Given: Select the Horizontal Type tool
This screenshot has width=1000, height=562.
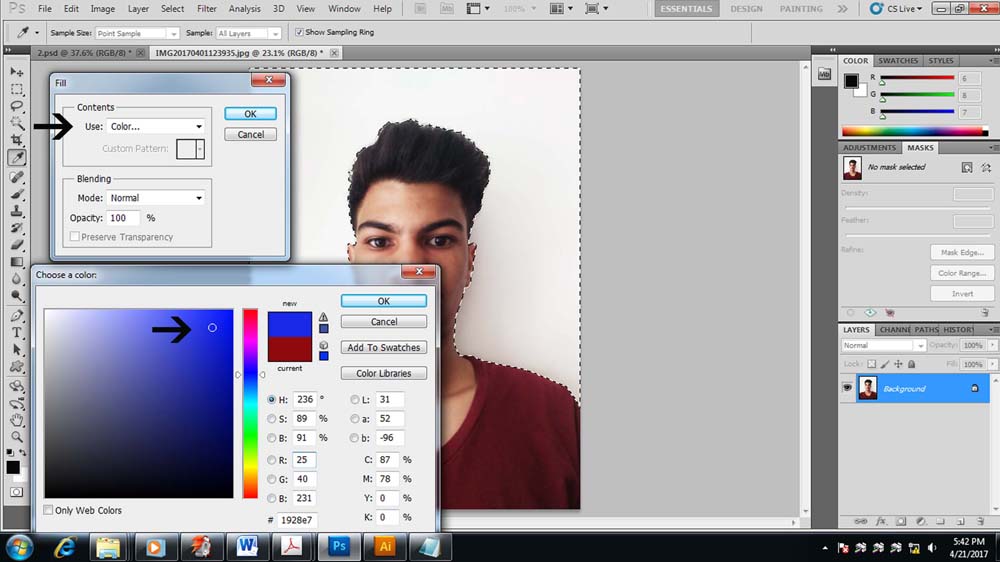Looking at the screenshot, I should pos(17,332).
